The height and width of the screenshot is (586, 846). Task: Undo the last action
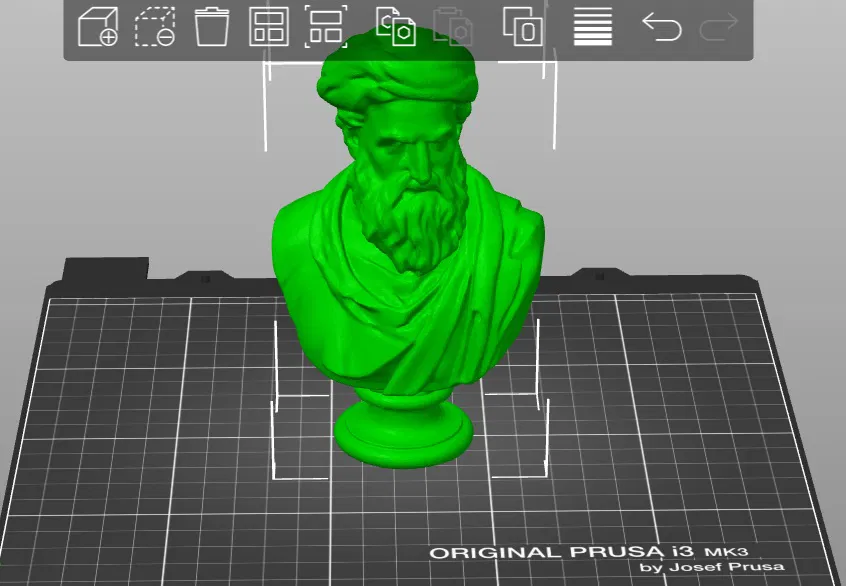click(x=664, y=29)
